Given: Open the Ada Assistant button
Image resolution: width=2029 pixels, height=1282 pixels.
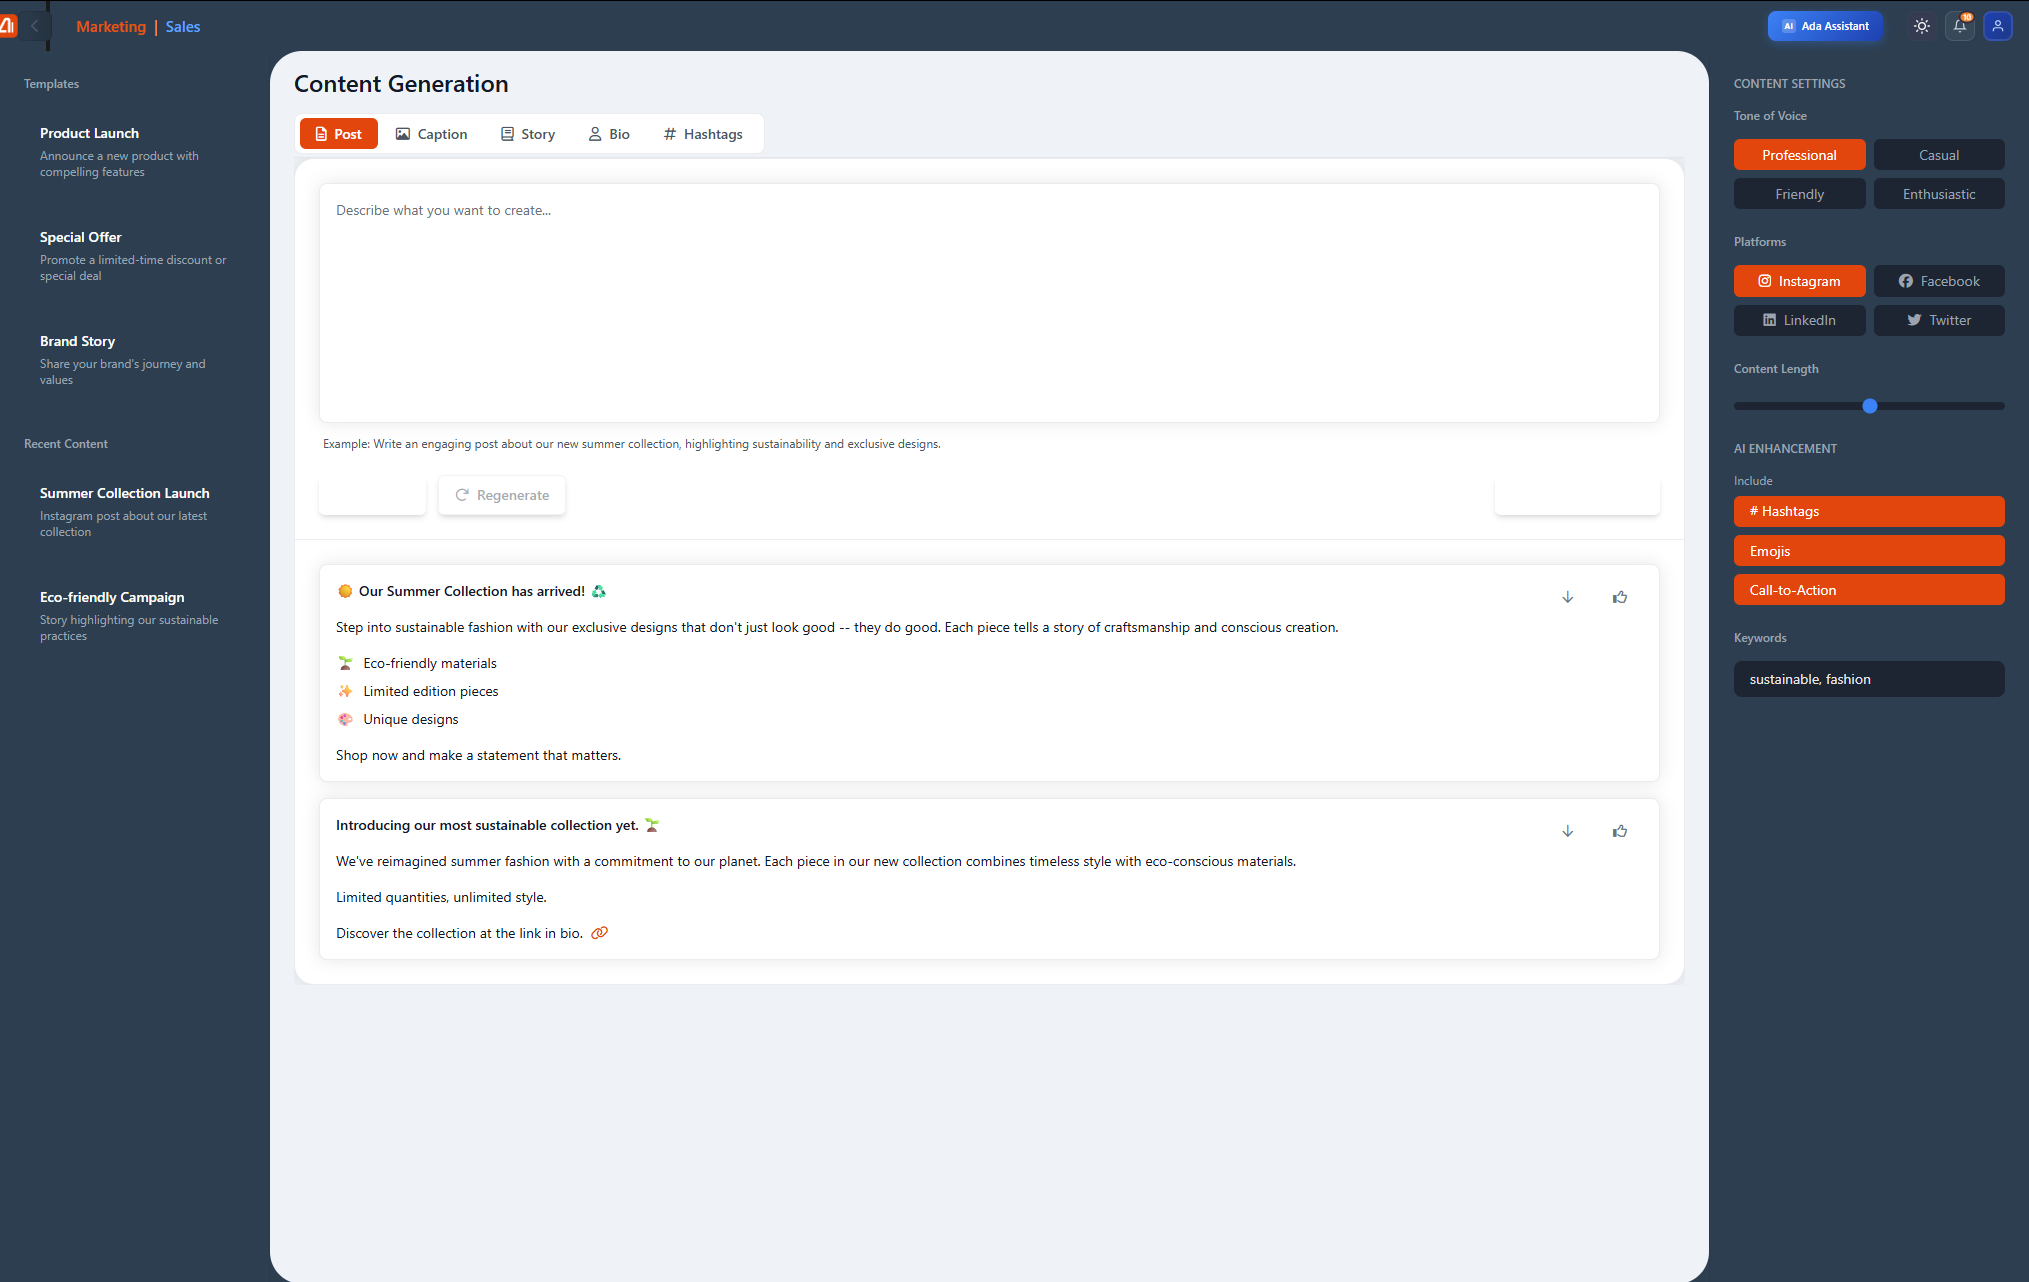Looking at the screenshot, I should tap(1824, 26).
